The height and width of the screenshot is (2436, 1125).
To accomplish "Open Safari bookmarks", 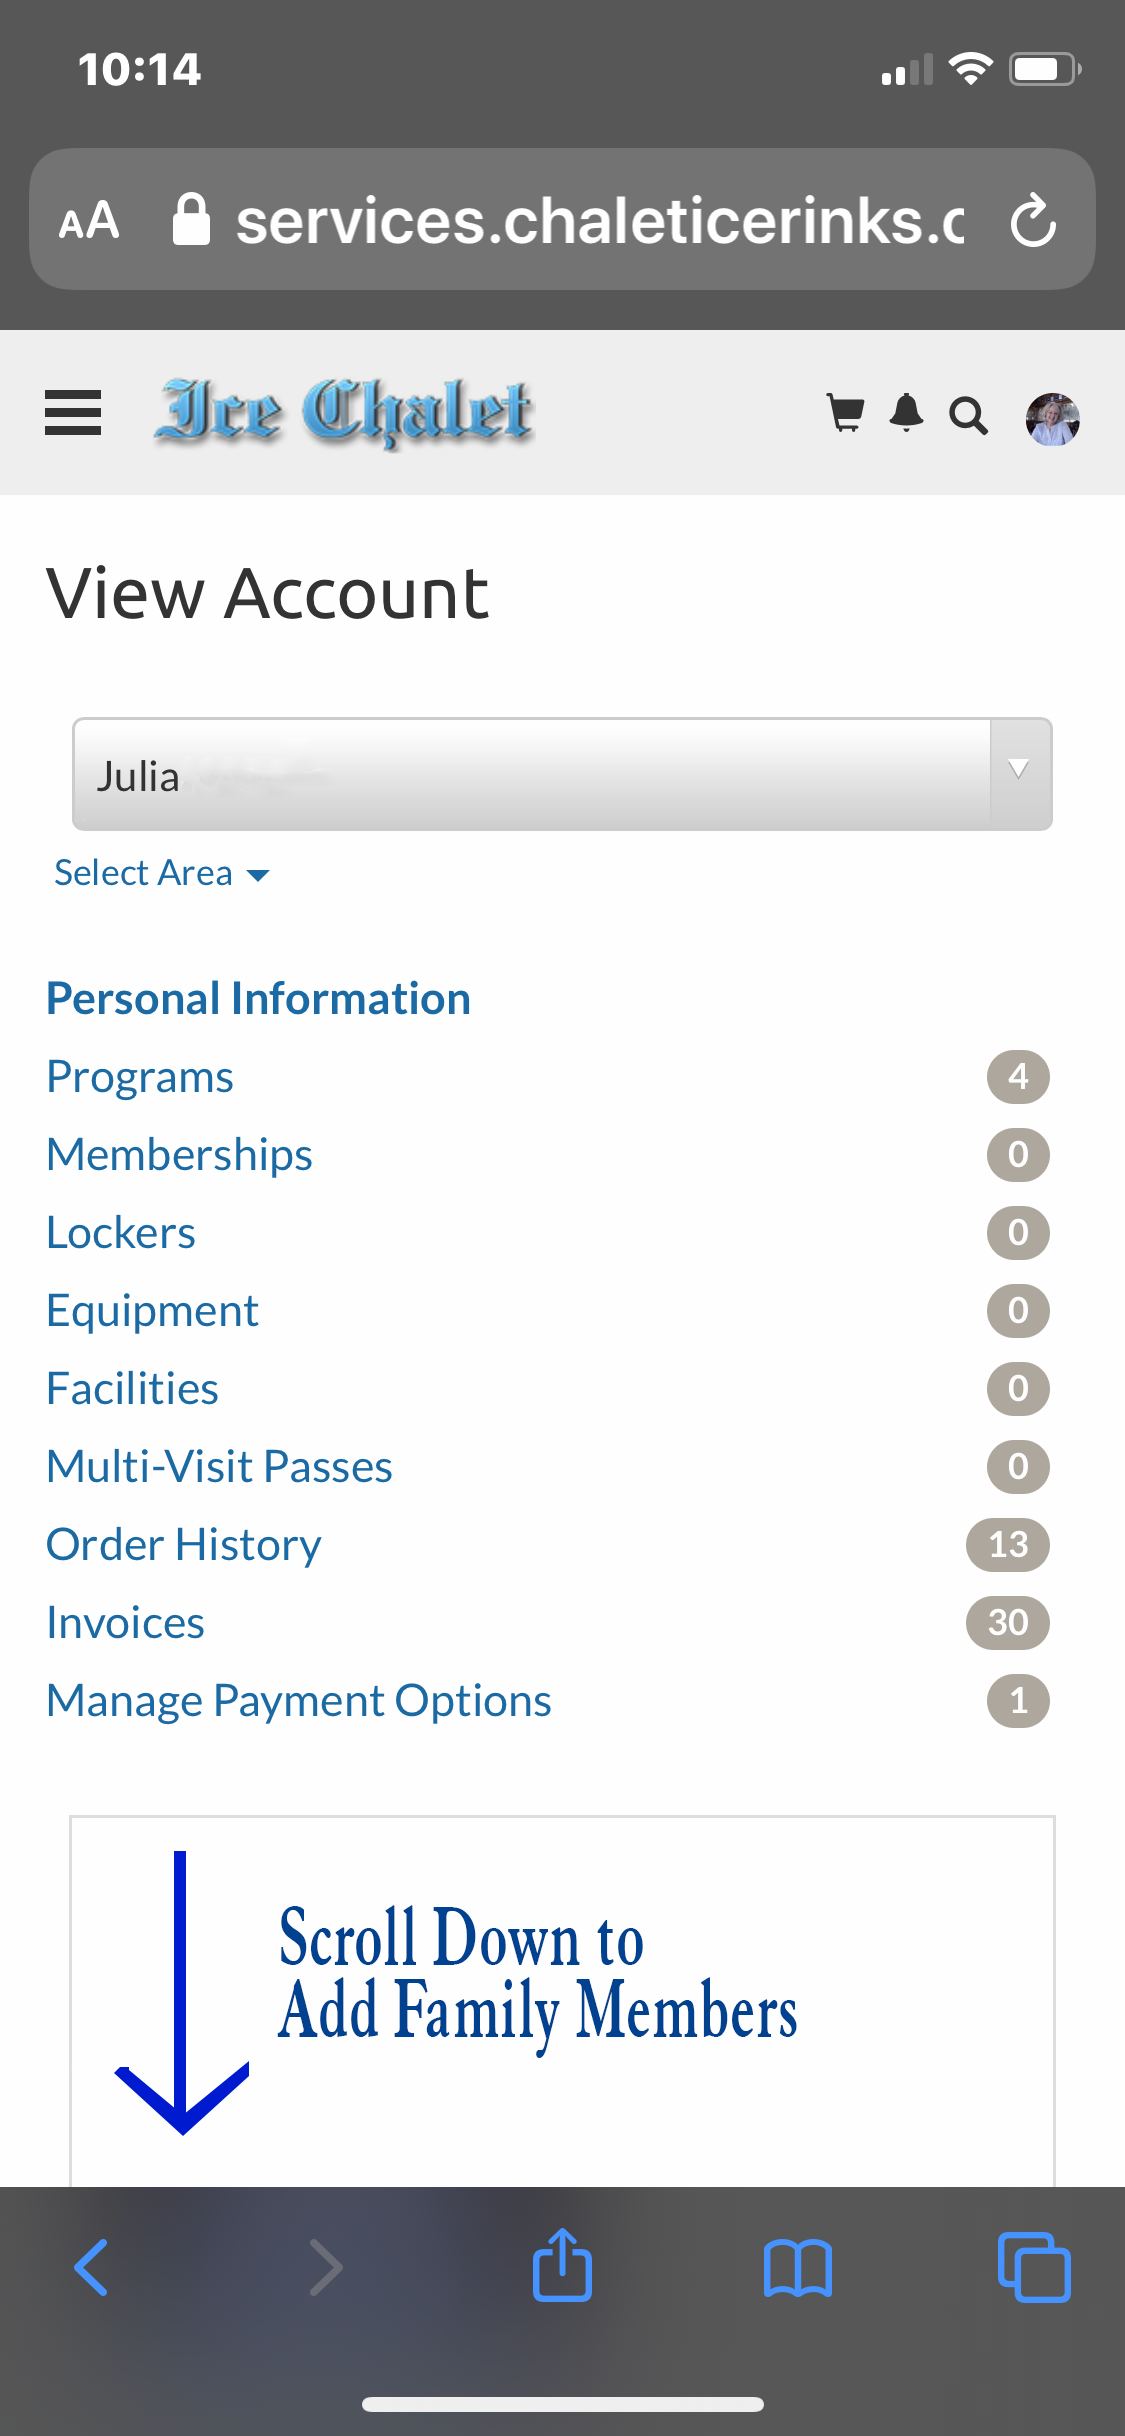I will coord(797,2268).
